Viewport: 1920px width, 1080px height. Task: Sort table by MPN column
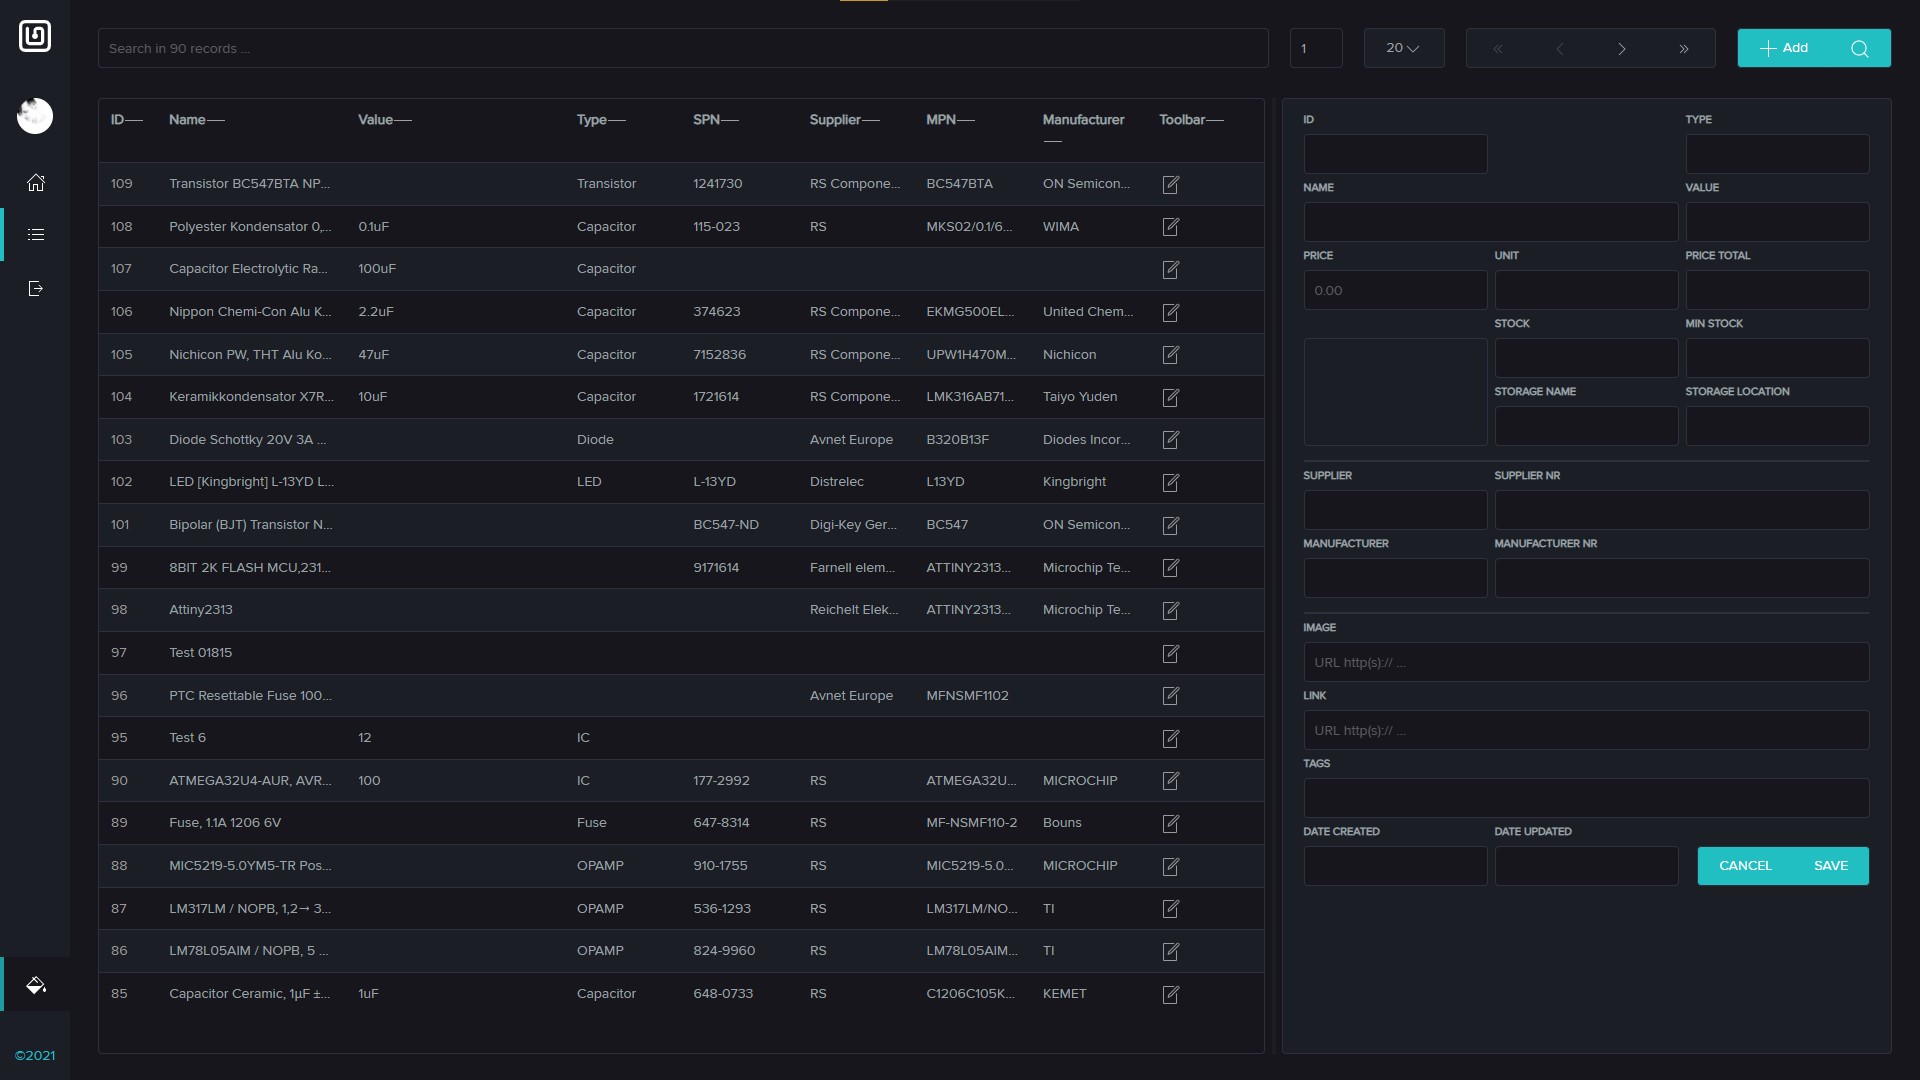950,120
